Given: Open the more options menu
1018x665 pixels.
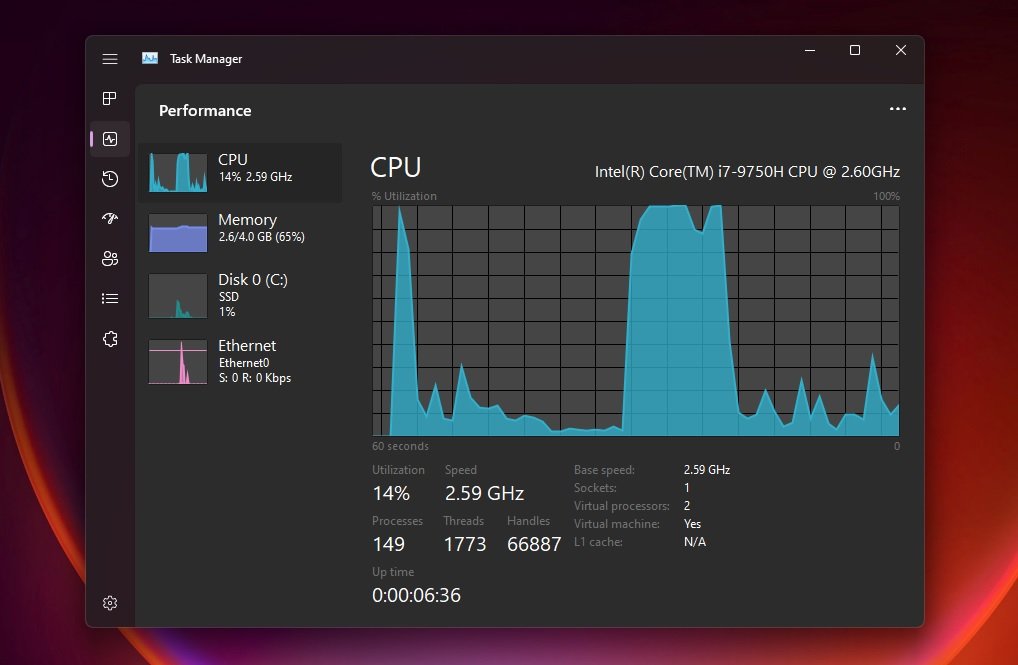Looking at the screenshot, I should 897,109.
